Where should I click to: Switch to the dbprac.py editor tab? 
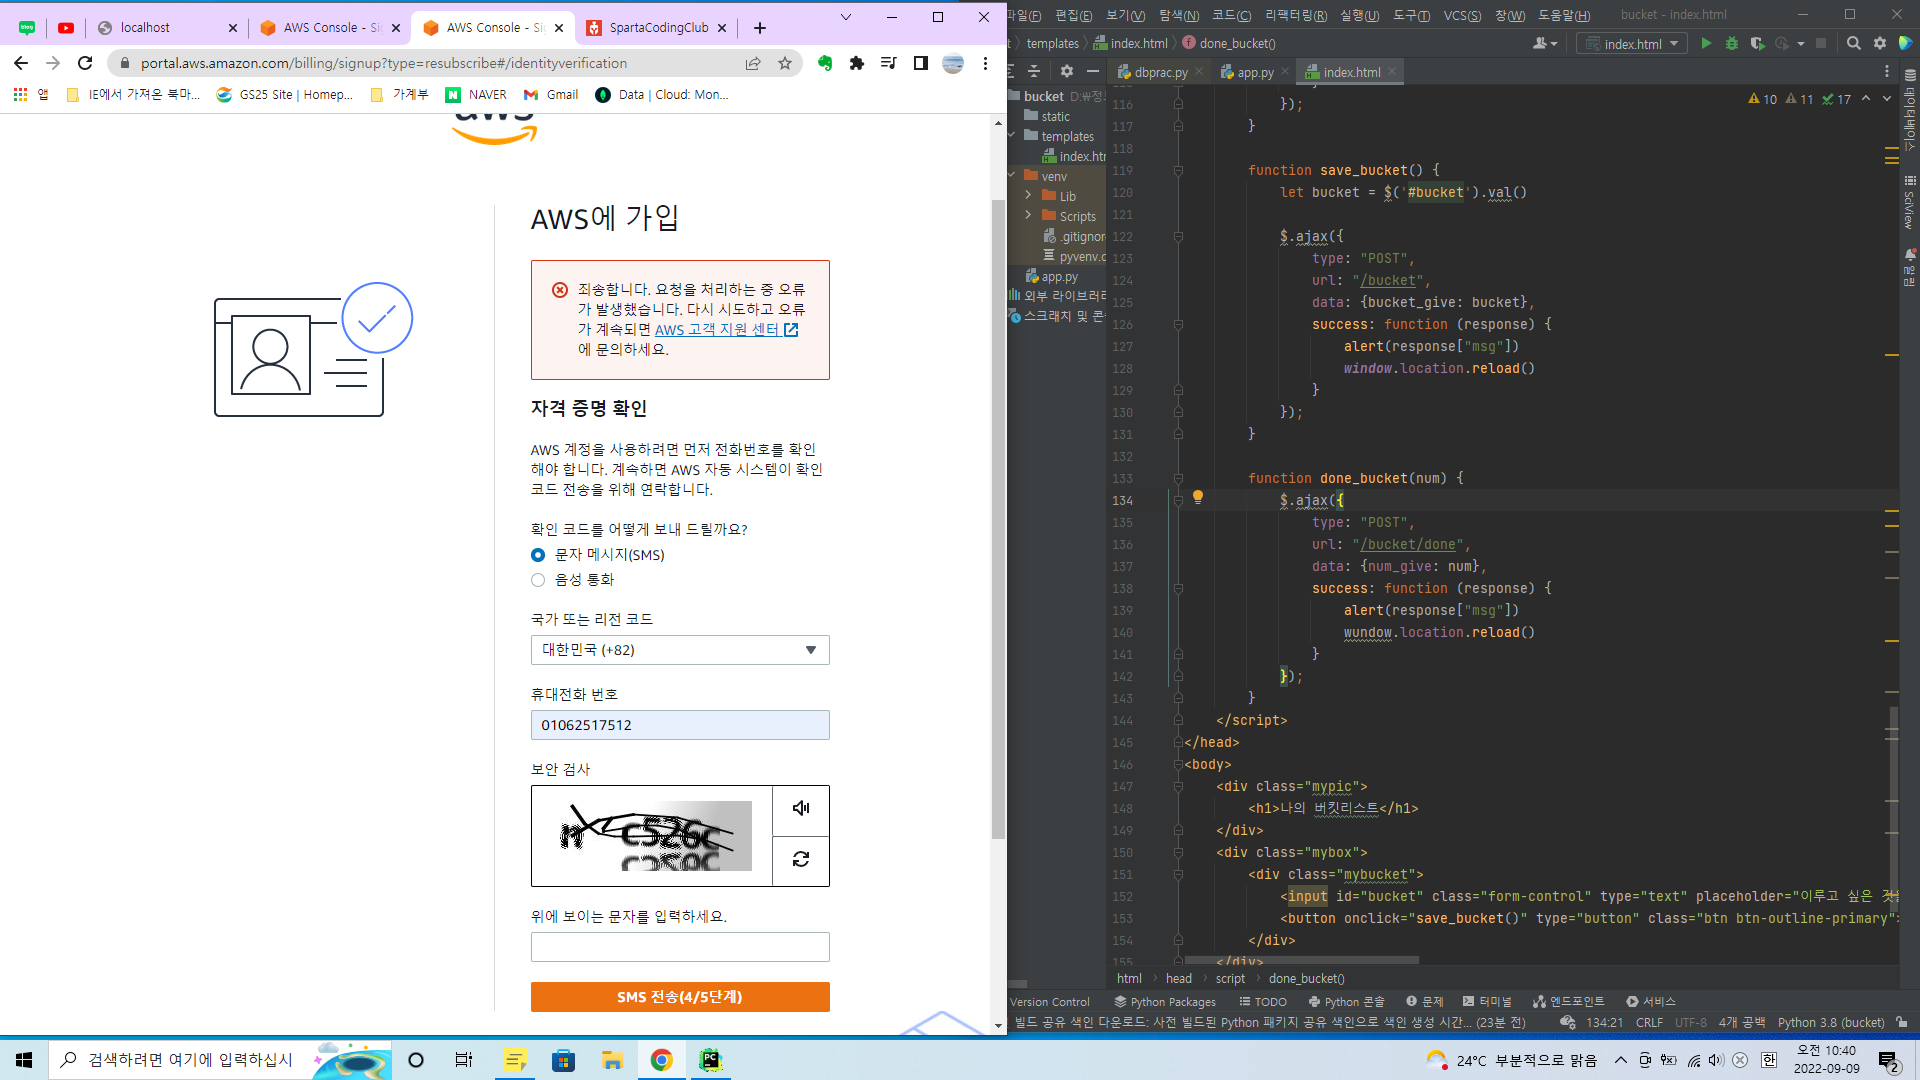tap(1160, 72)
